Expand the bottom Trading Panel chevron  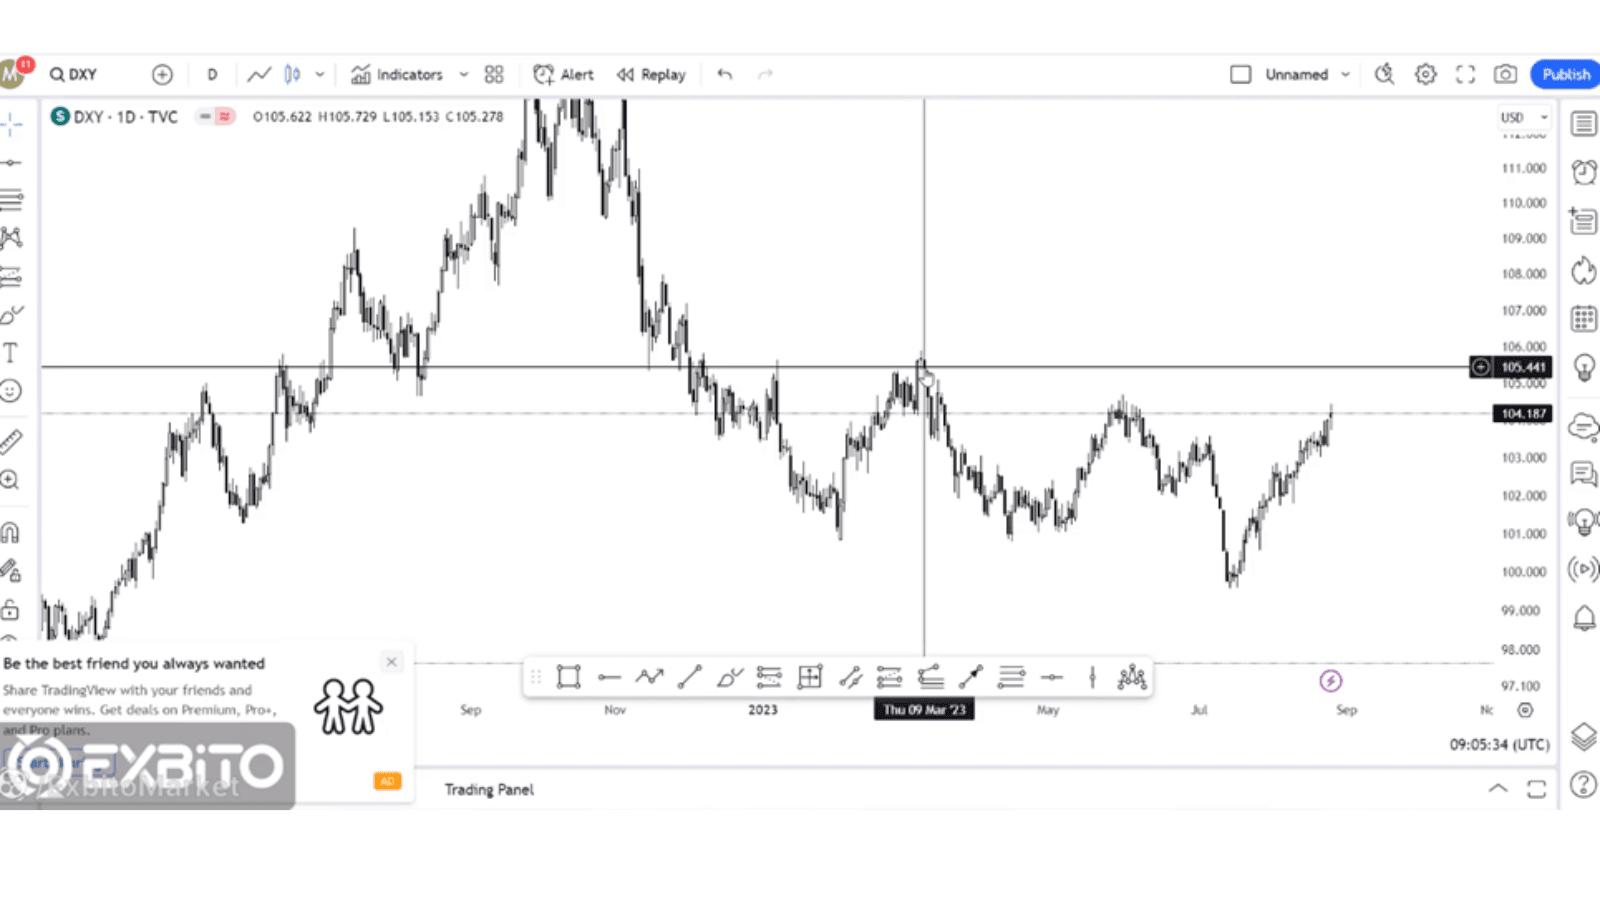[1498, 788]
